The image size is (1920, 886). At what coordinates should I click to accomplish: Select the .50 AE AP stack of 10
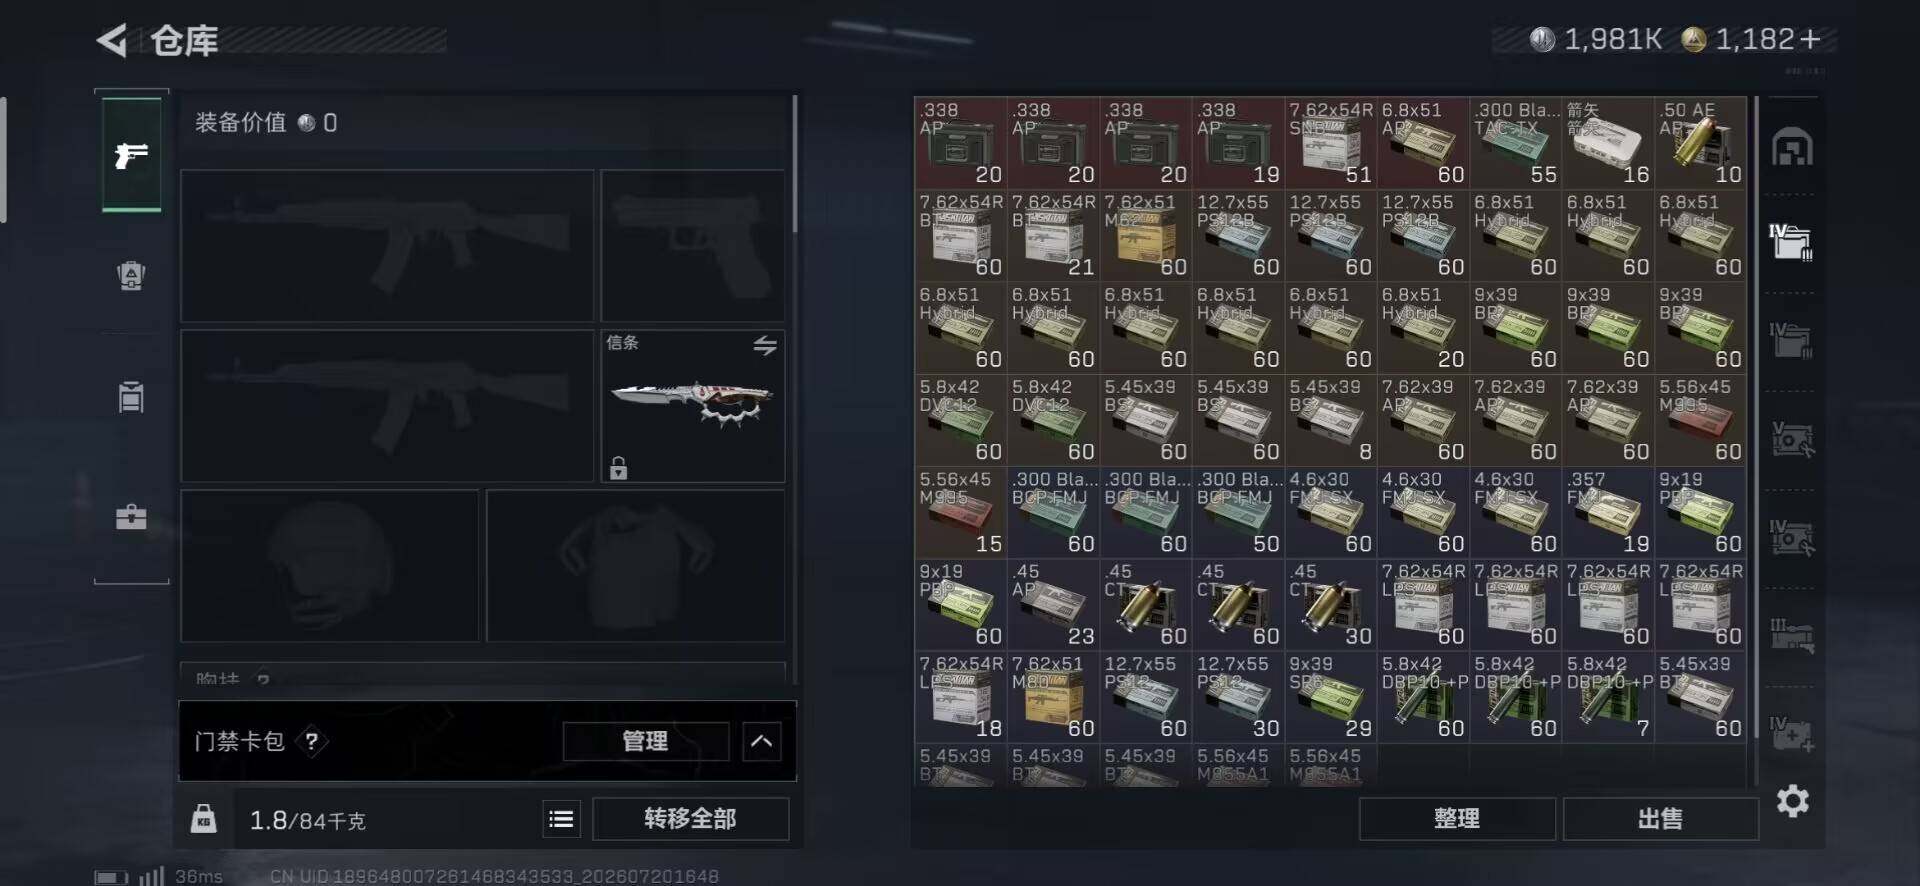pos(1701,143)
